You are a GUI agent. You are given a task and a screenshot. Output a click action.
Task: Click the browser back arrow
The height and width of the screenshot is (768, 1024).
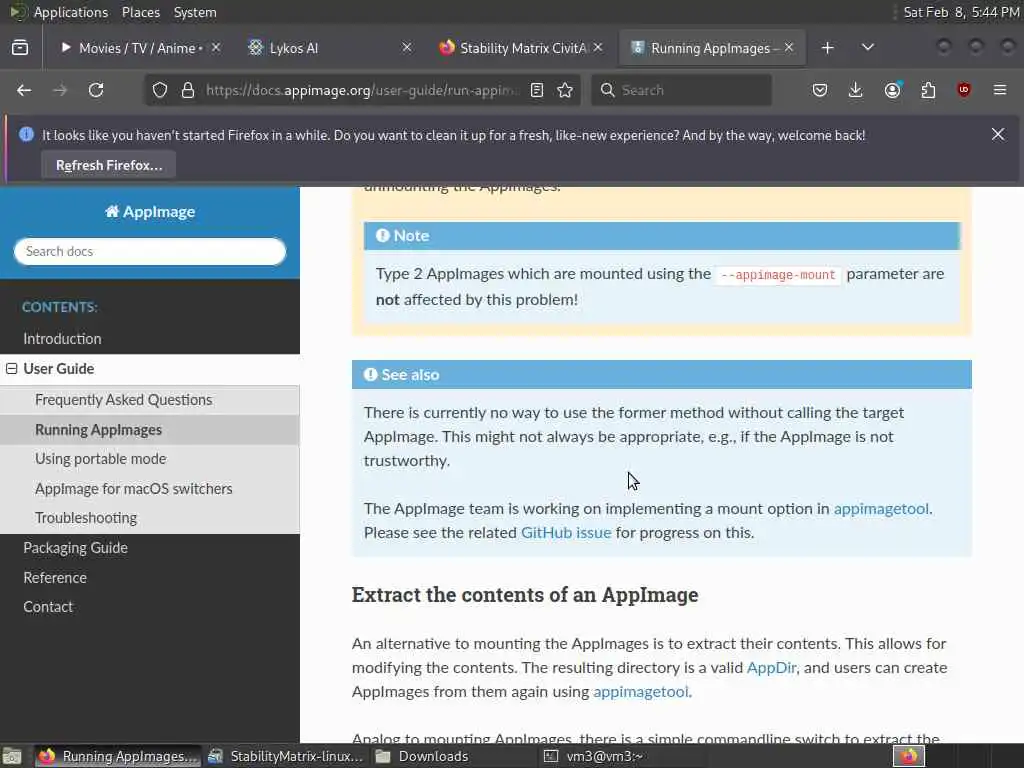coord(24,90)
